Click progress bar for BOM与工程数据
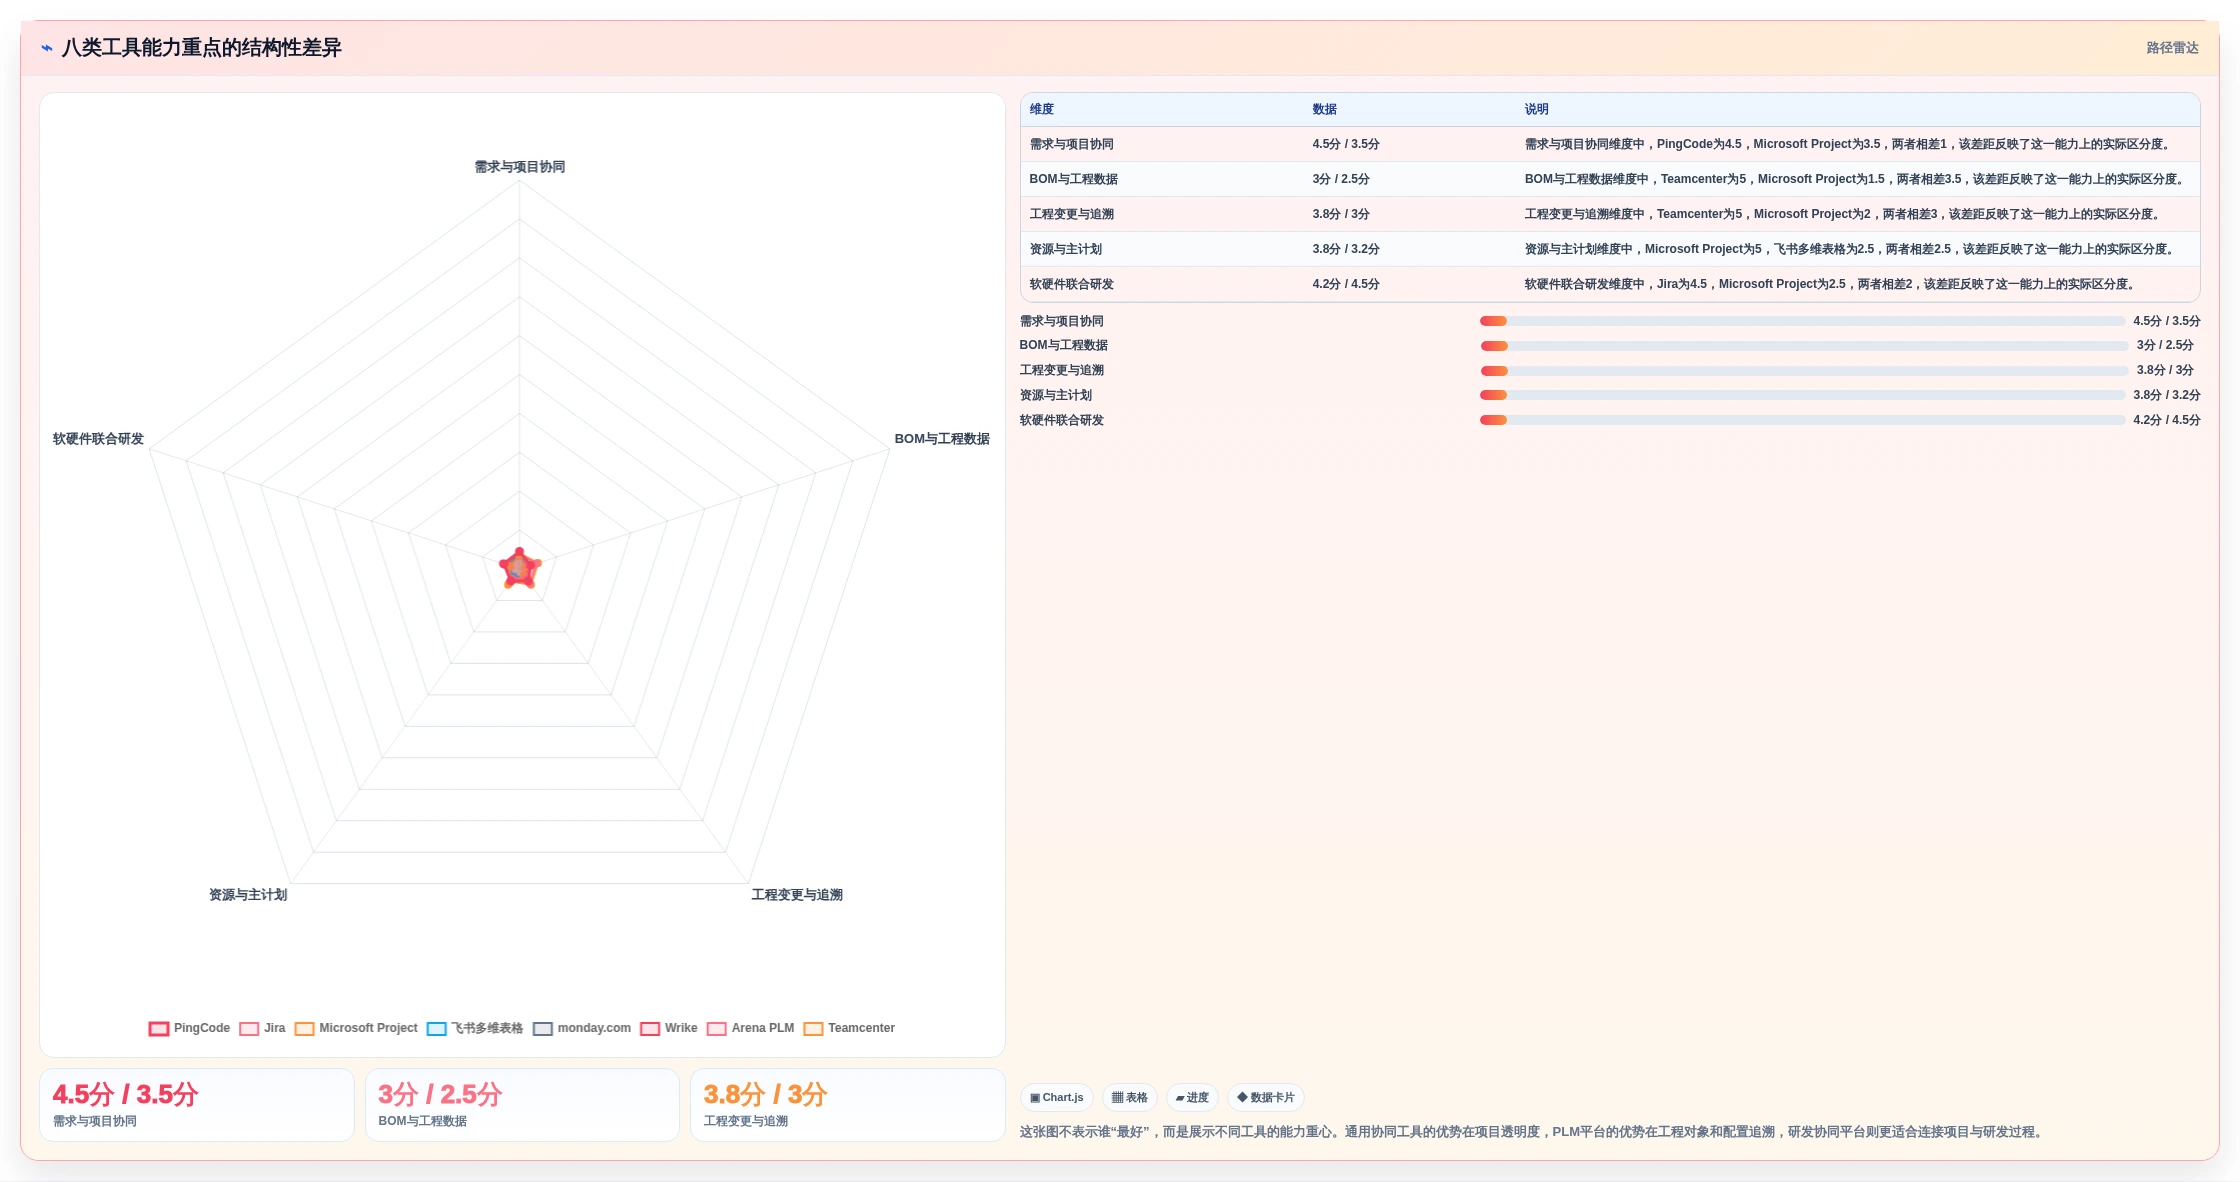Image resolution: width=2240 pixels, height=1182 pixels. click(1805, 346)
